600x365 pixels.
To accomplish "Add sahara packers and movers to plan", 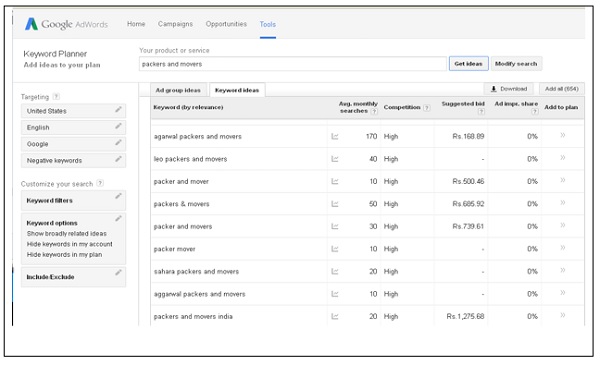I will 562,270.
